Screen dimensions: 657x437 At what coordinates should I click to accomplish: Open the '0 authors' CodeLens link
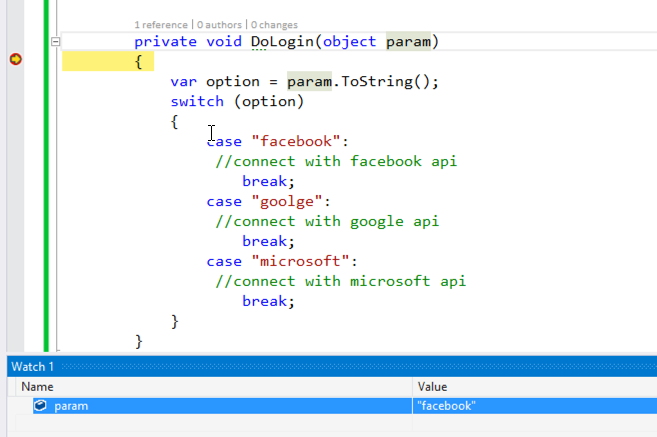pos(219,25)
